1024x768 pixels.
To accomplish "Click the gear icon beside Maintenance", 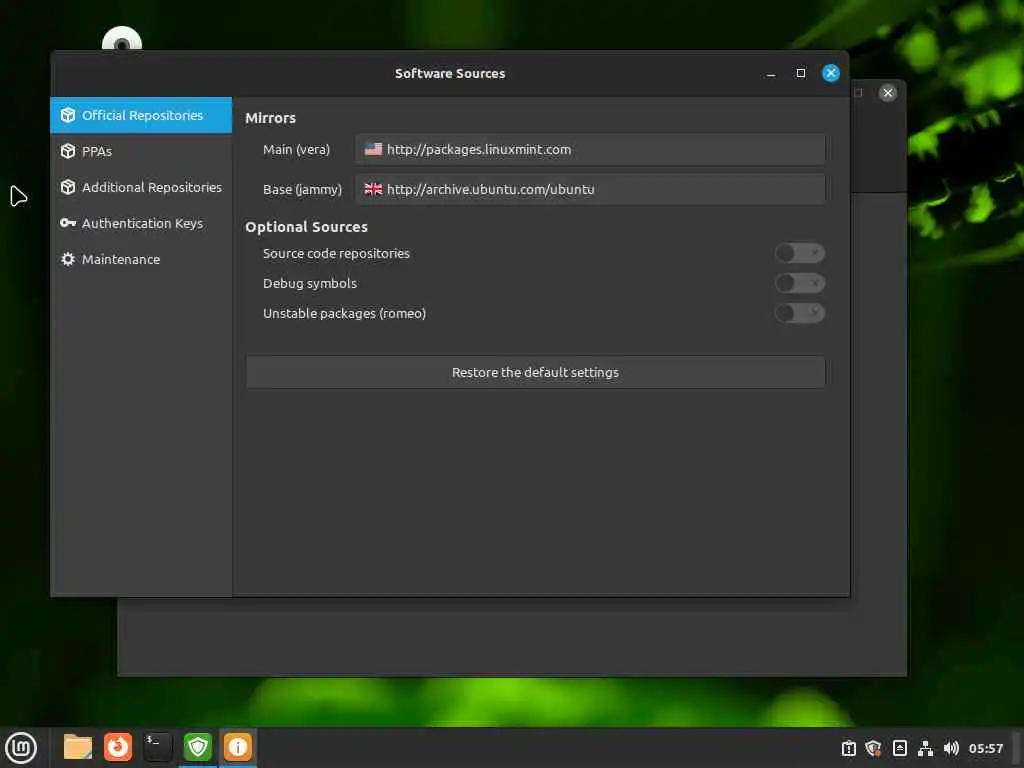I will [68, 259].
